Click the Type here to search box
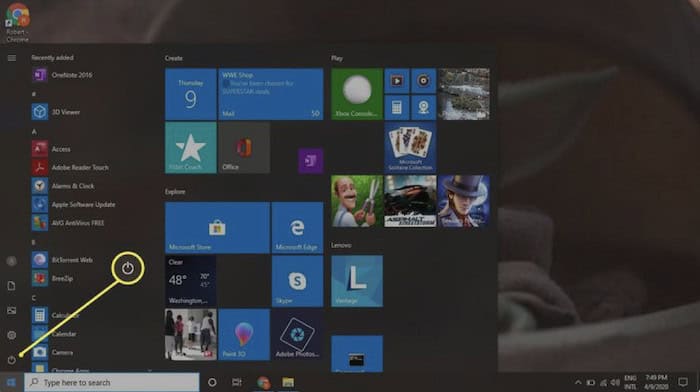The image size is (700, 392). click(x=112, y=383)
